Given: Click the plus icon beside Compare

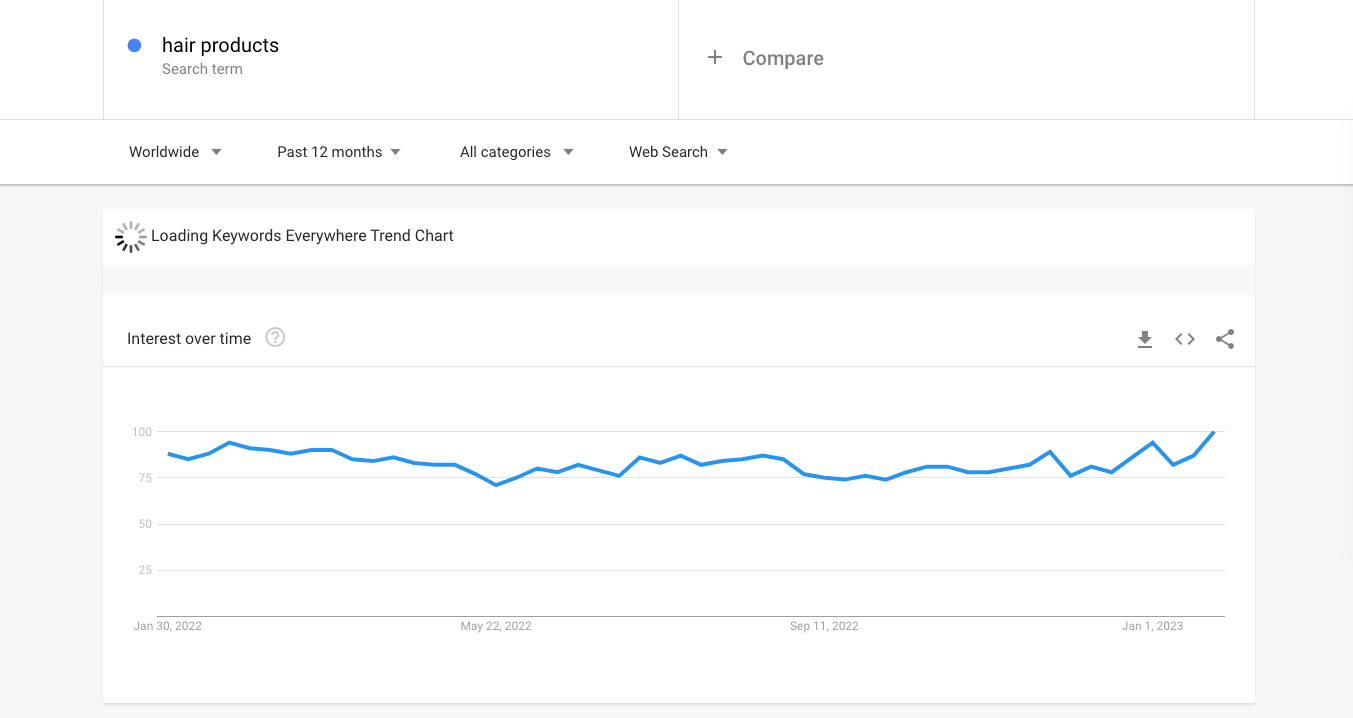Looking at the screenshot, I should point(715,58).
